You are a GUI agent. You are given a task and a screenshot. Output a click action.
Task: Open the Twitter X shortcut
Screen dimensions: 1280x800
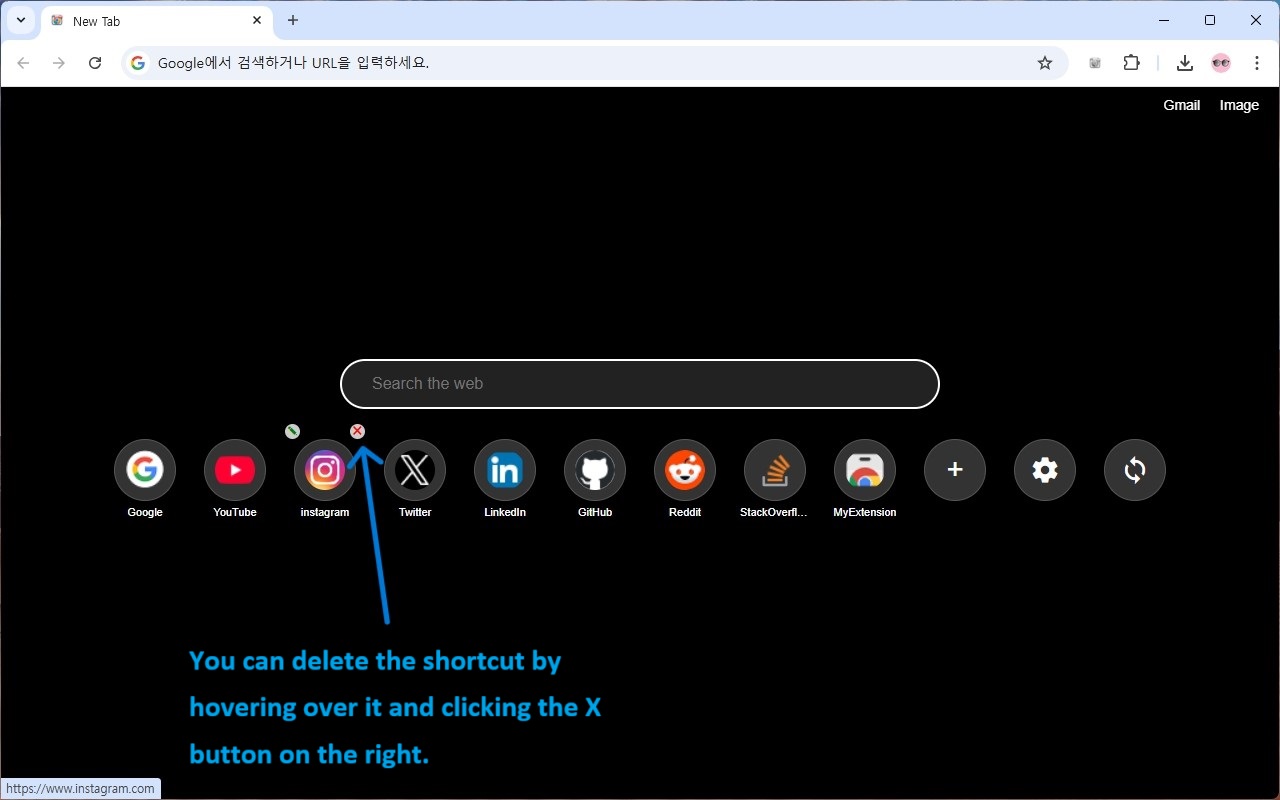click(x=415, y=470)
